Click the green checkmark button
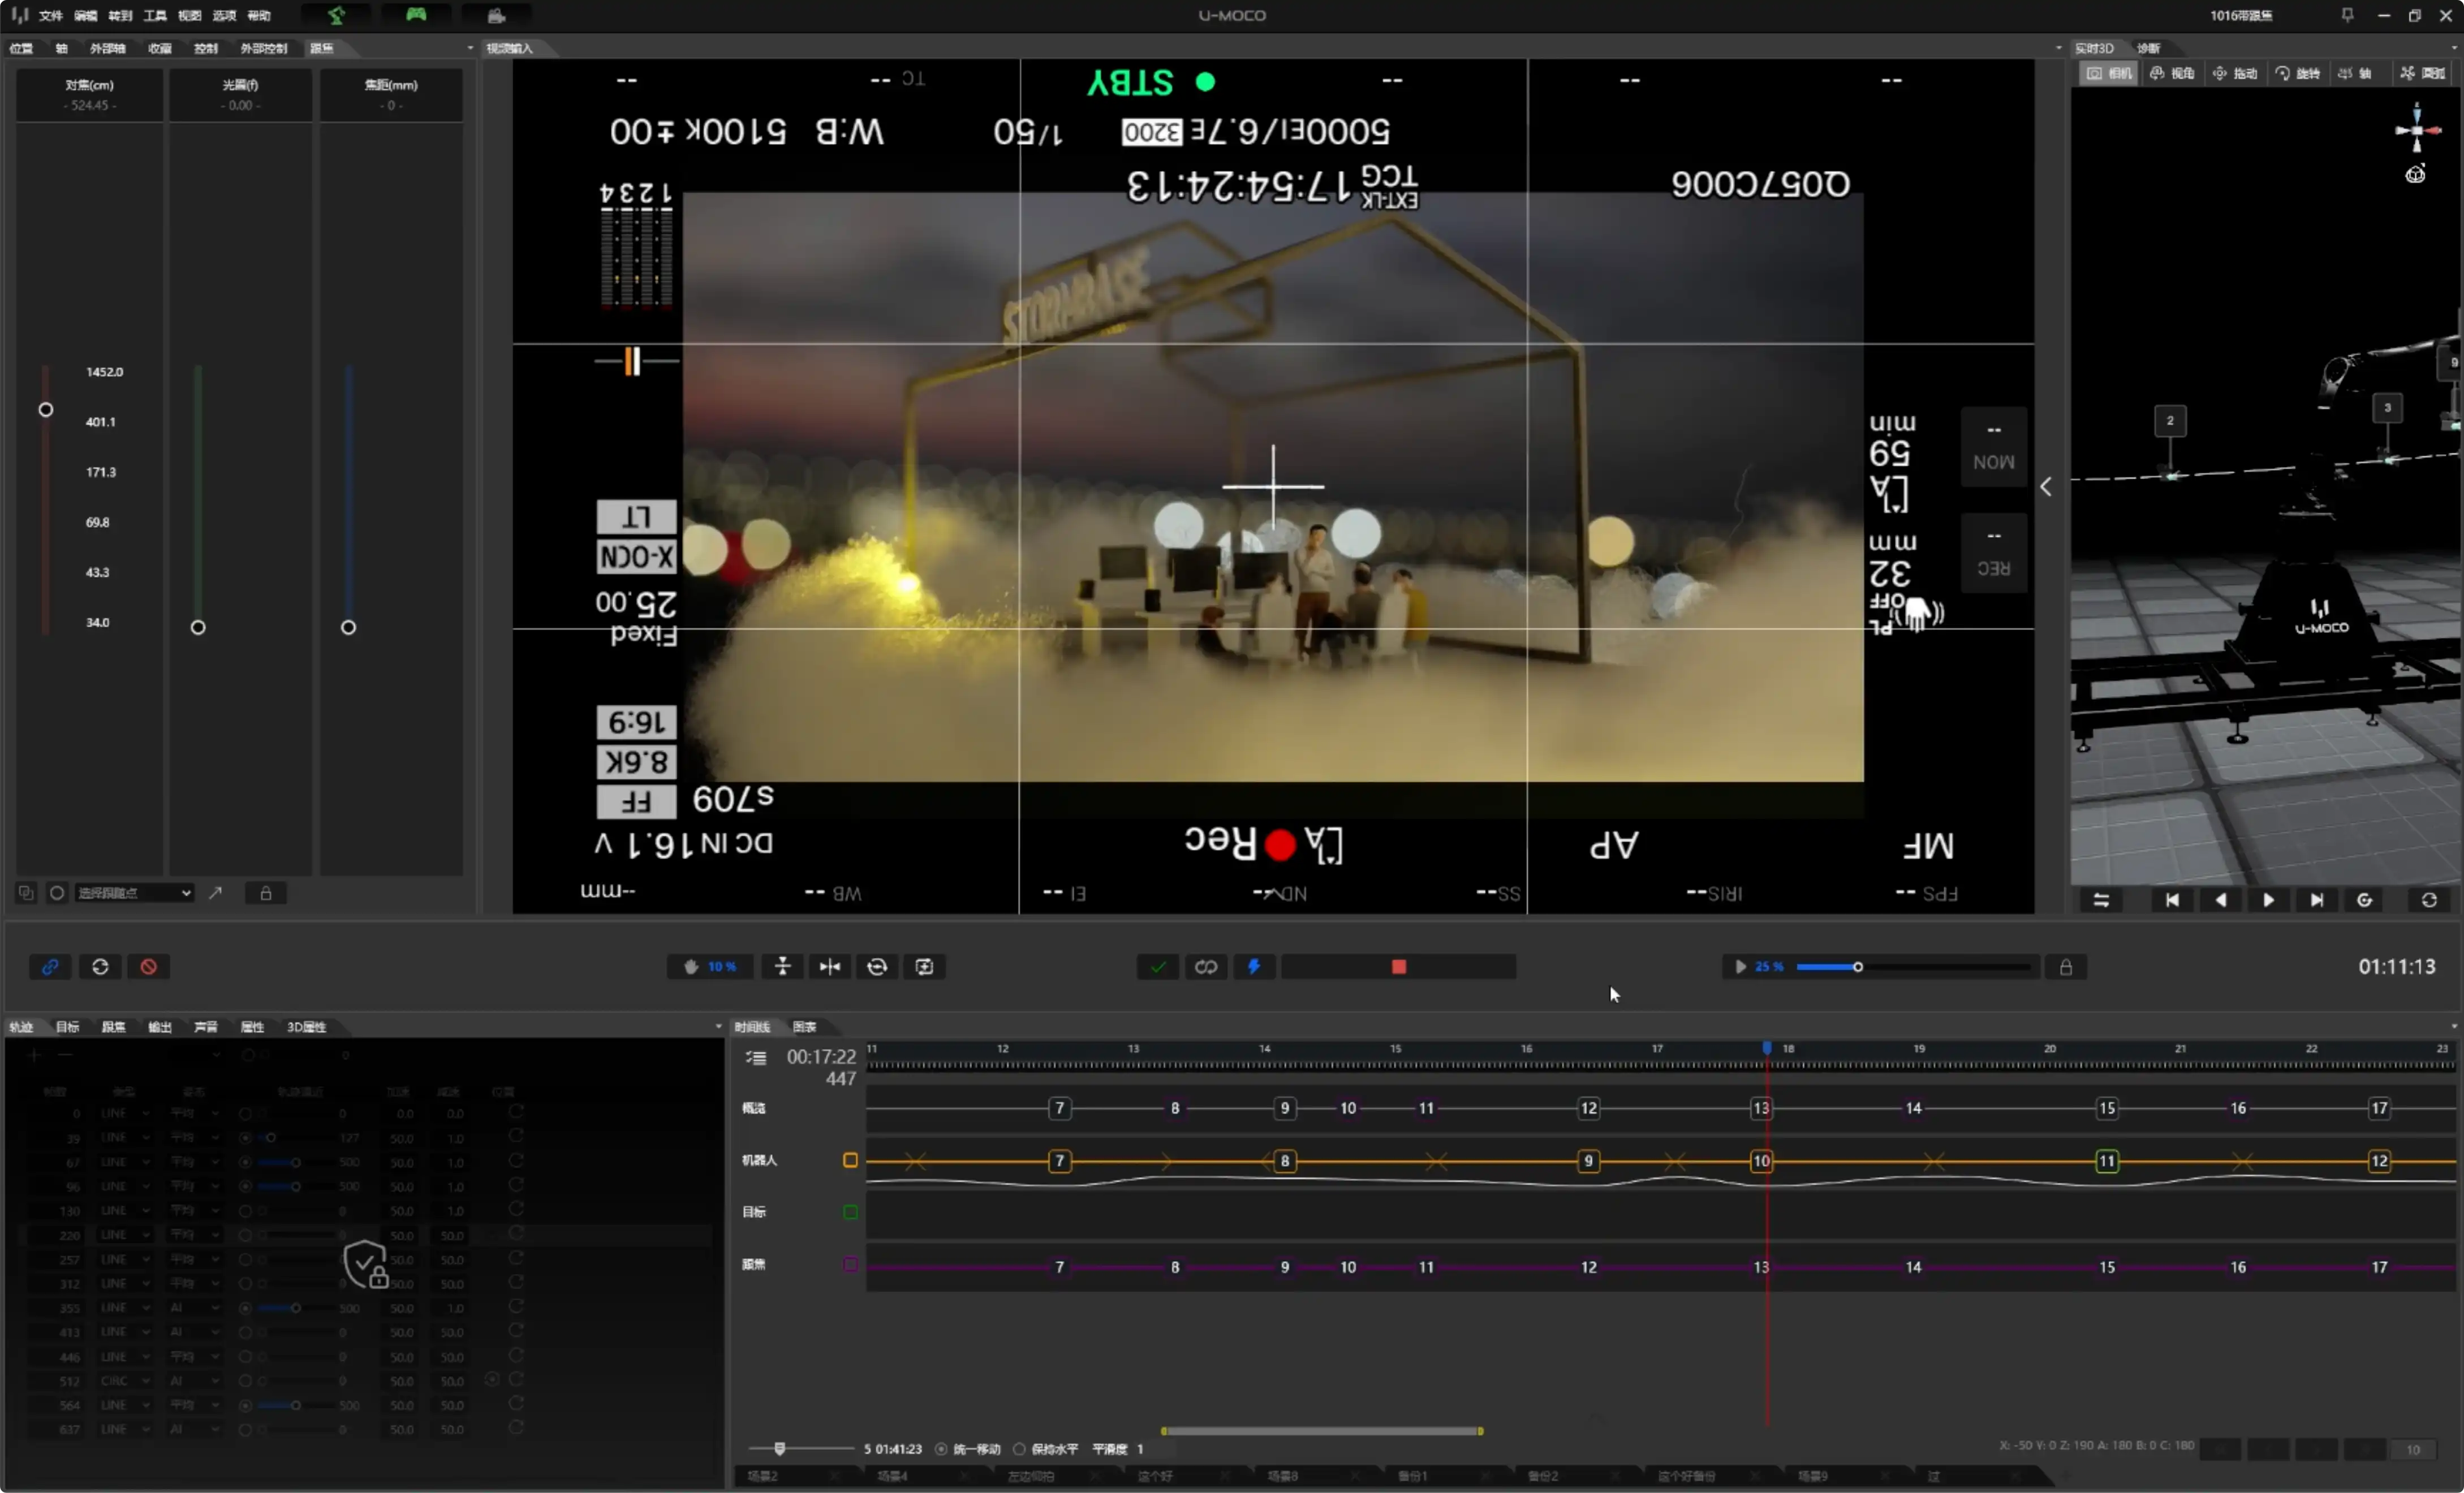Viewport: 2464px width, 1493px height. (1158, 967)
